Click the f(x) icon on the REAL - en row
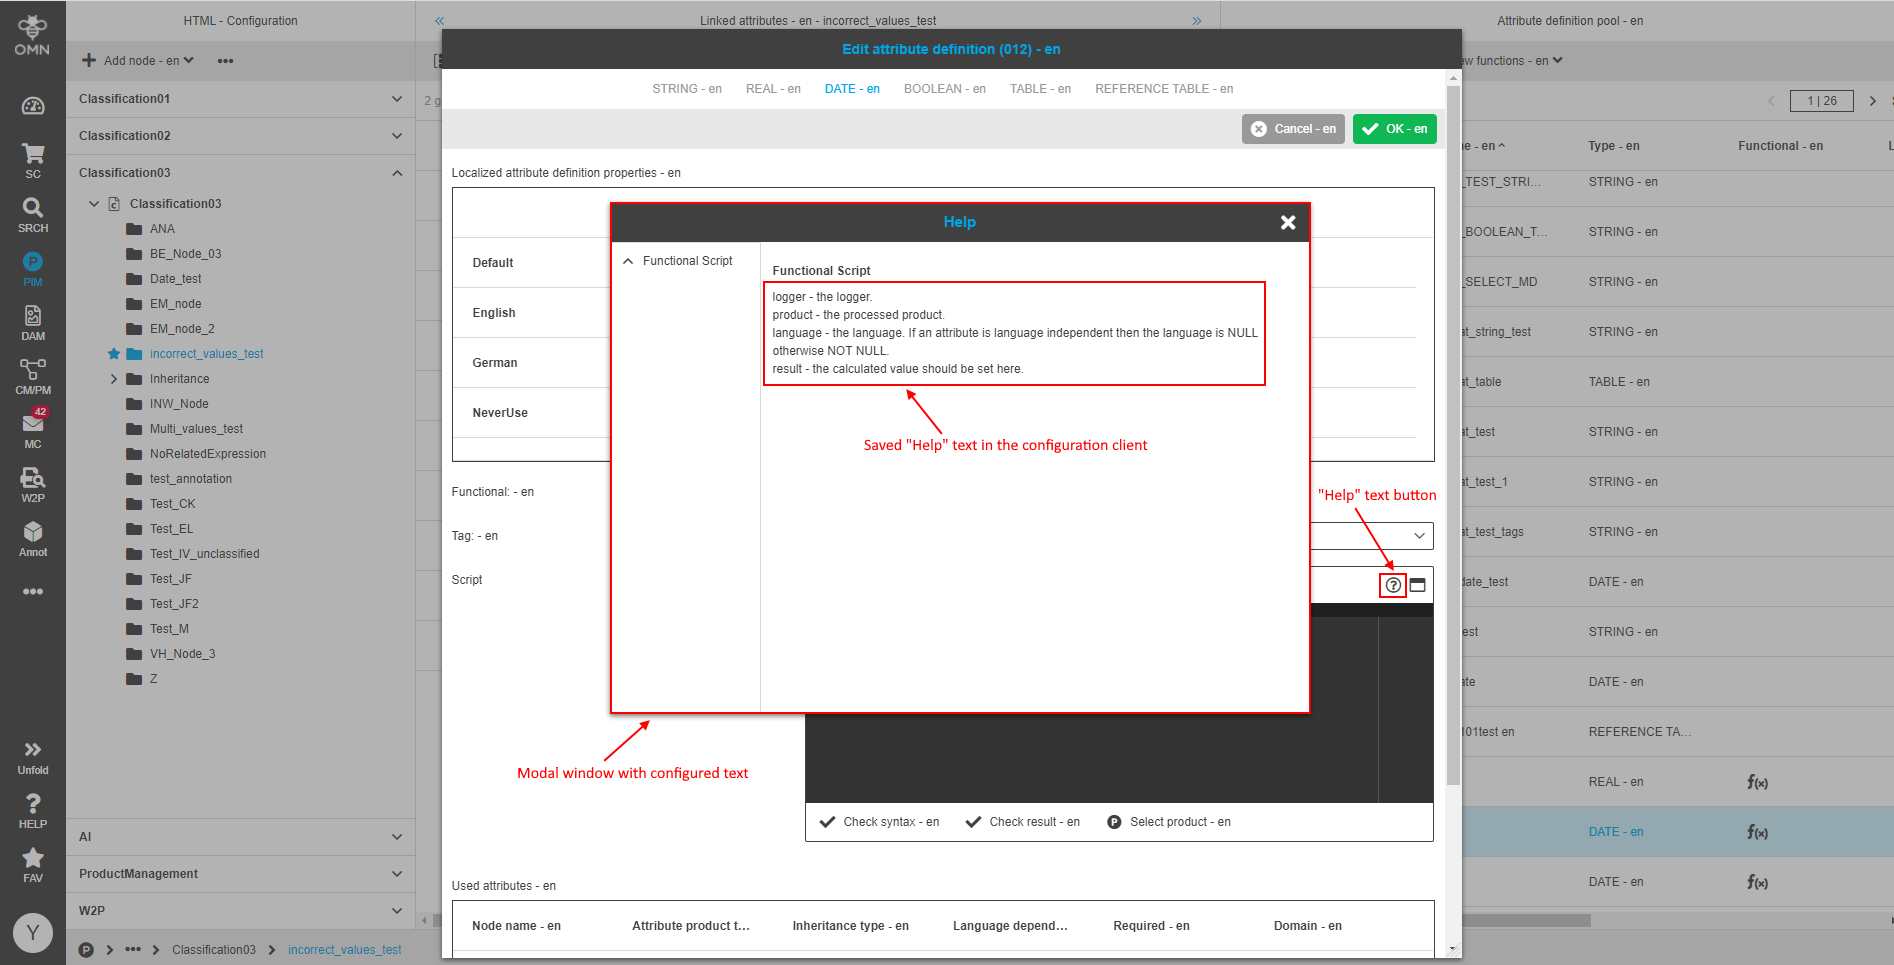The image size is (1894, 965). point(1758,782)
